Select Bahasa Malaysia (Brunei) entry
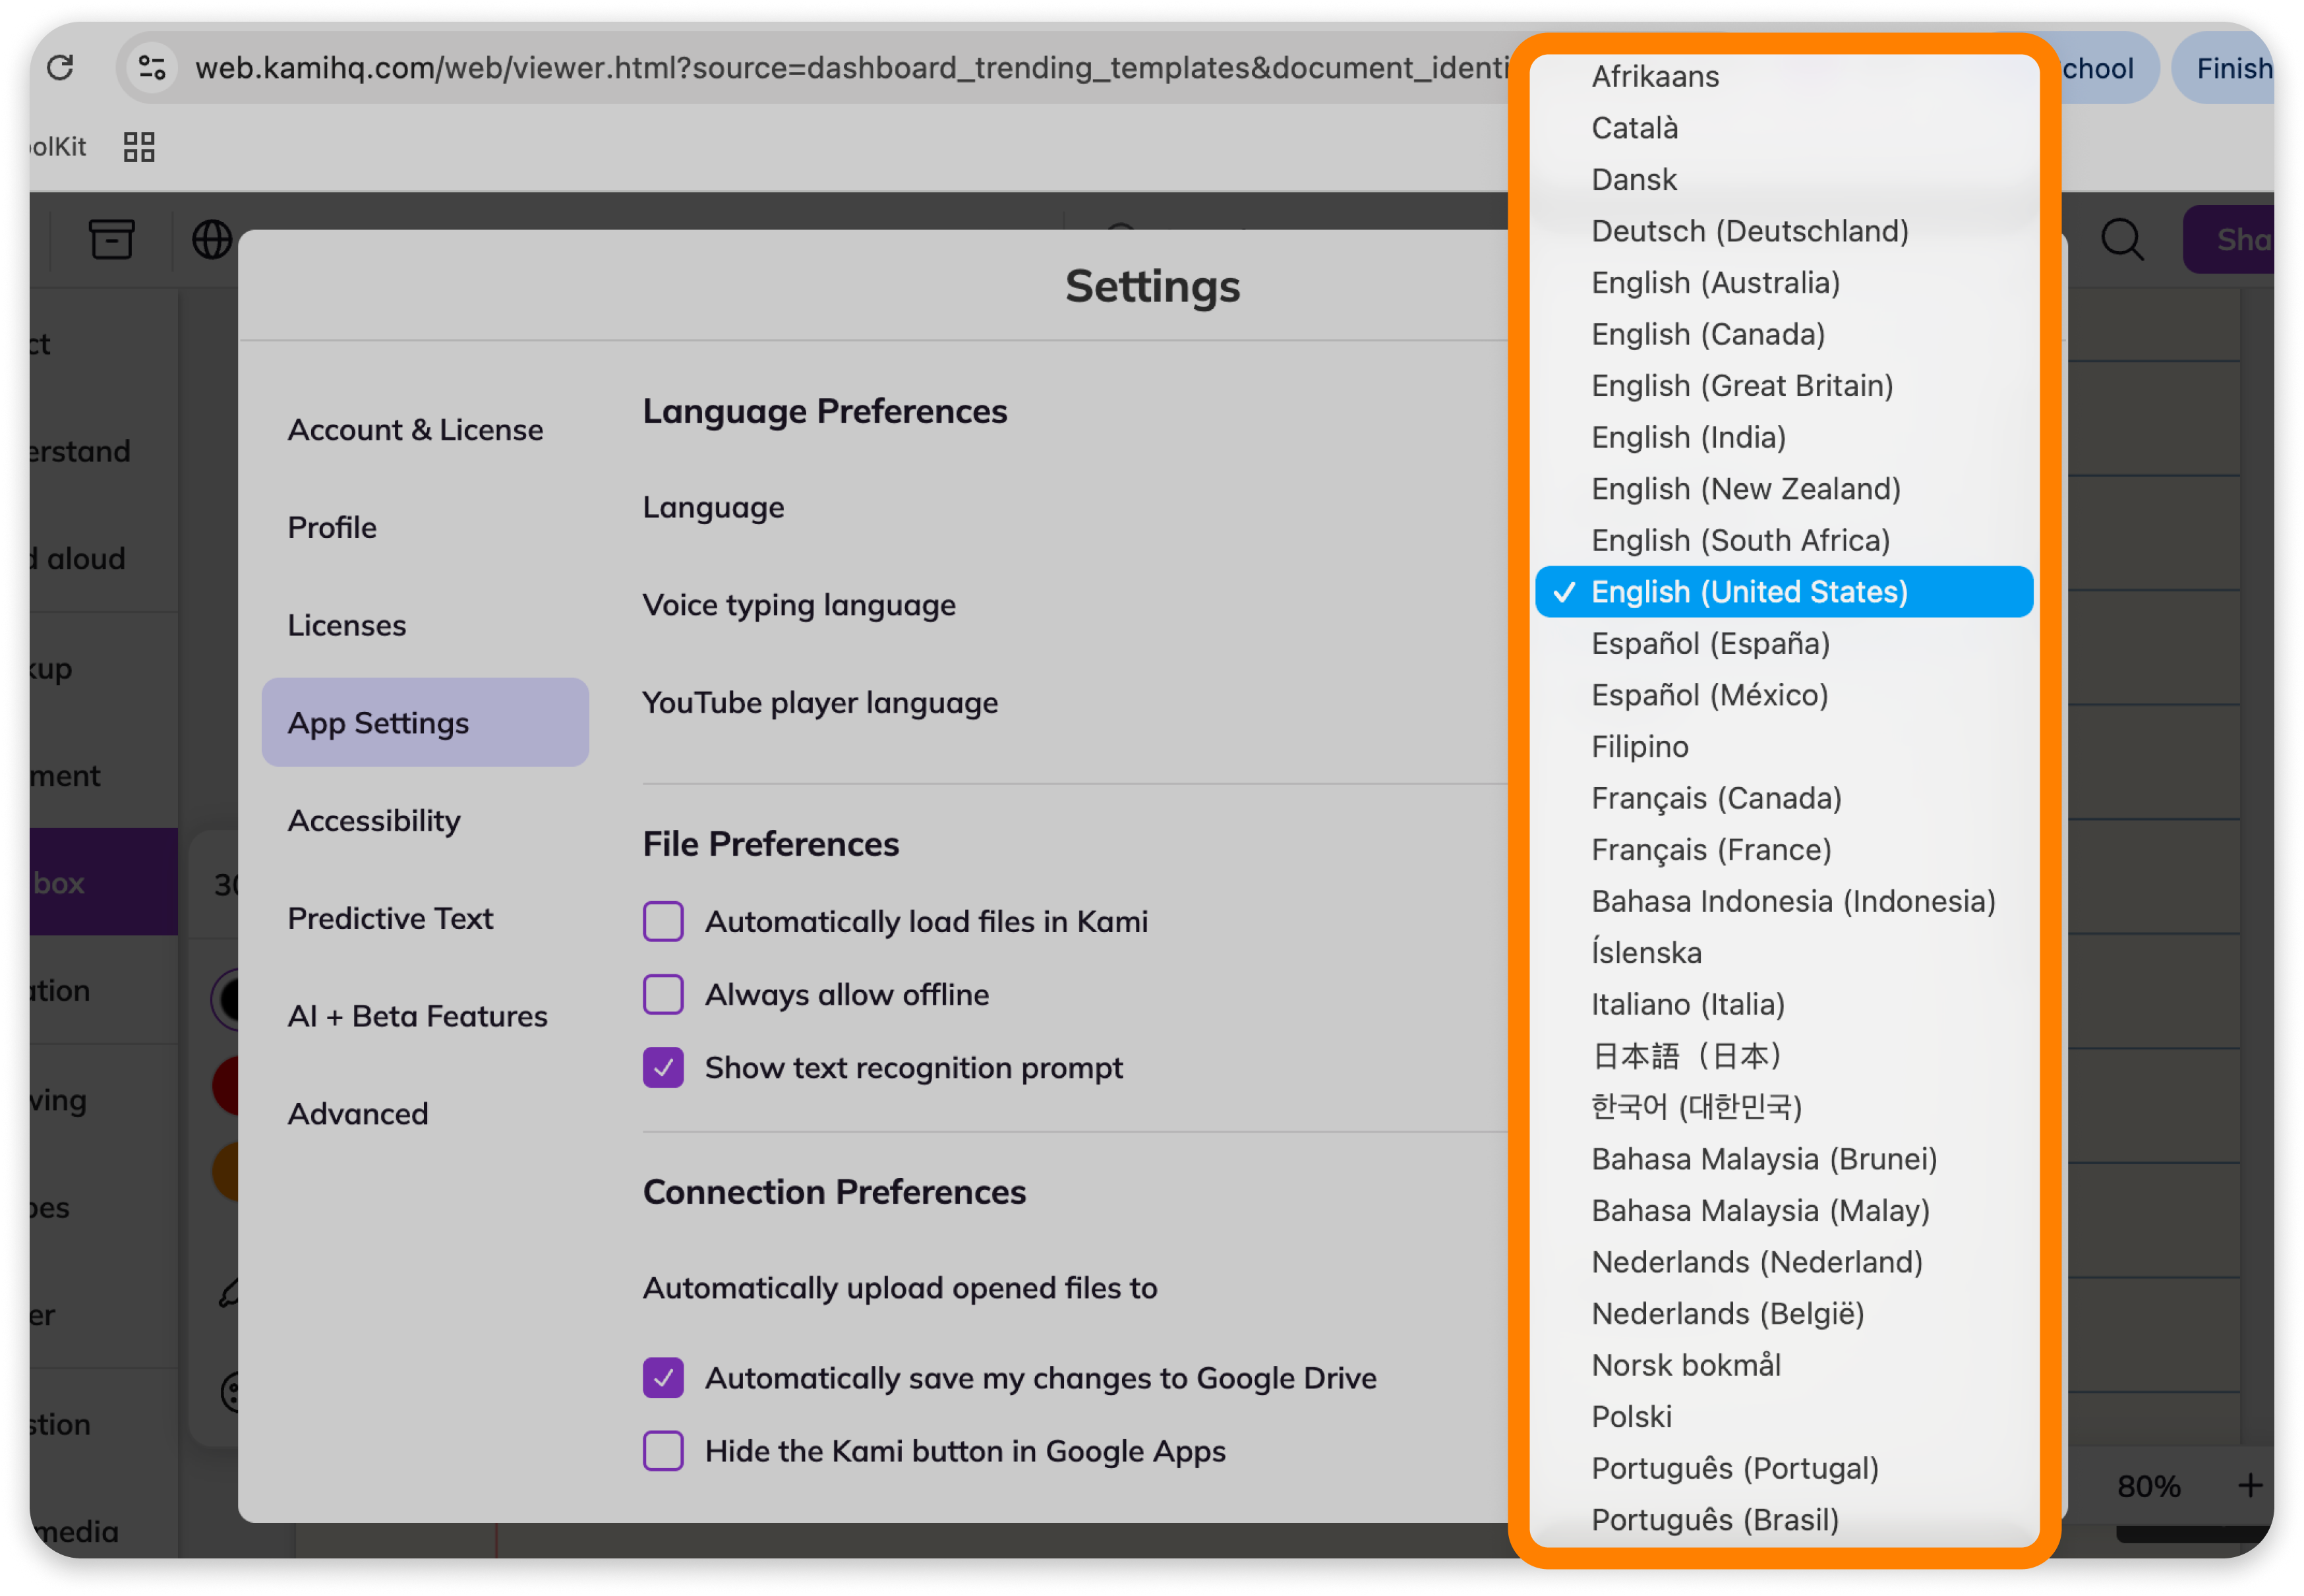This screenshot has height=1596, width=2304. 1784,1159
